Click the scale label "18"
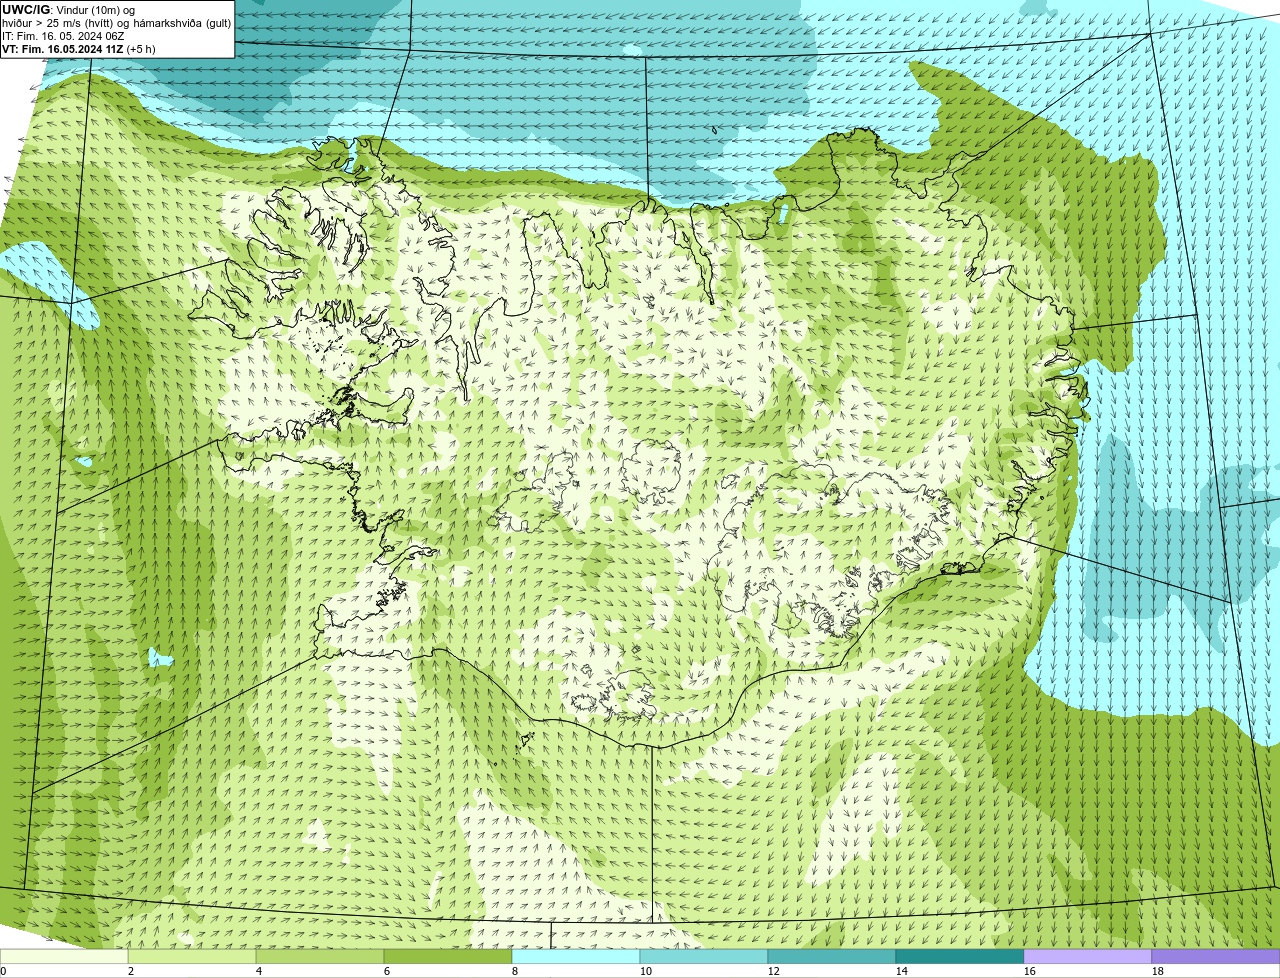Viewport: 1280px width, 978px height. coord(1158,971)
